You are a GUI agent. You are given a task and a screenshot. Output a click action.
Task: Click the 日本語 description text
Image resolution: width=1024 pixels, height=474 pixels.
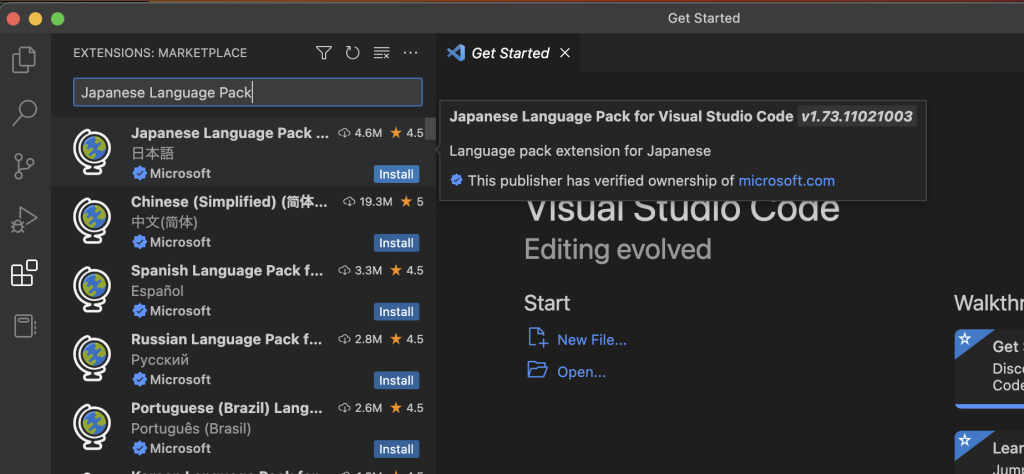(x=153, y=153)
